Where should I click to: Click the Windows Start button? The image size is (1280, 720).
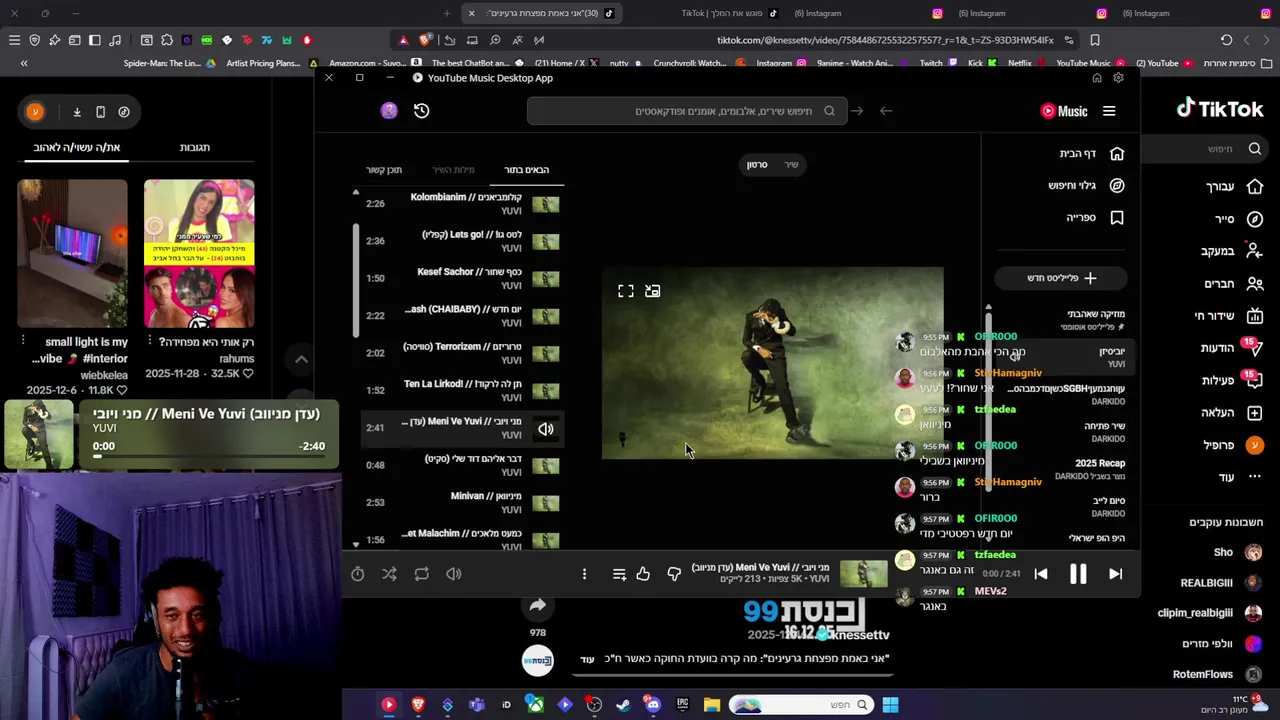890,705
